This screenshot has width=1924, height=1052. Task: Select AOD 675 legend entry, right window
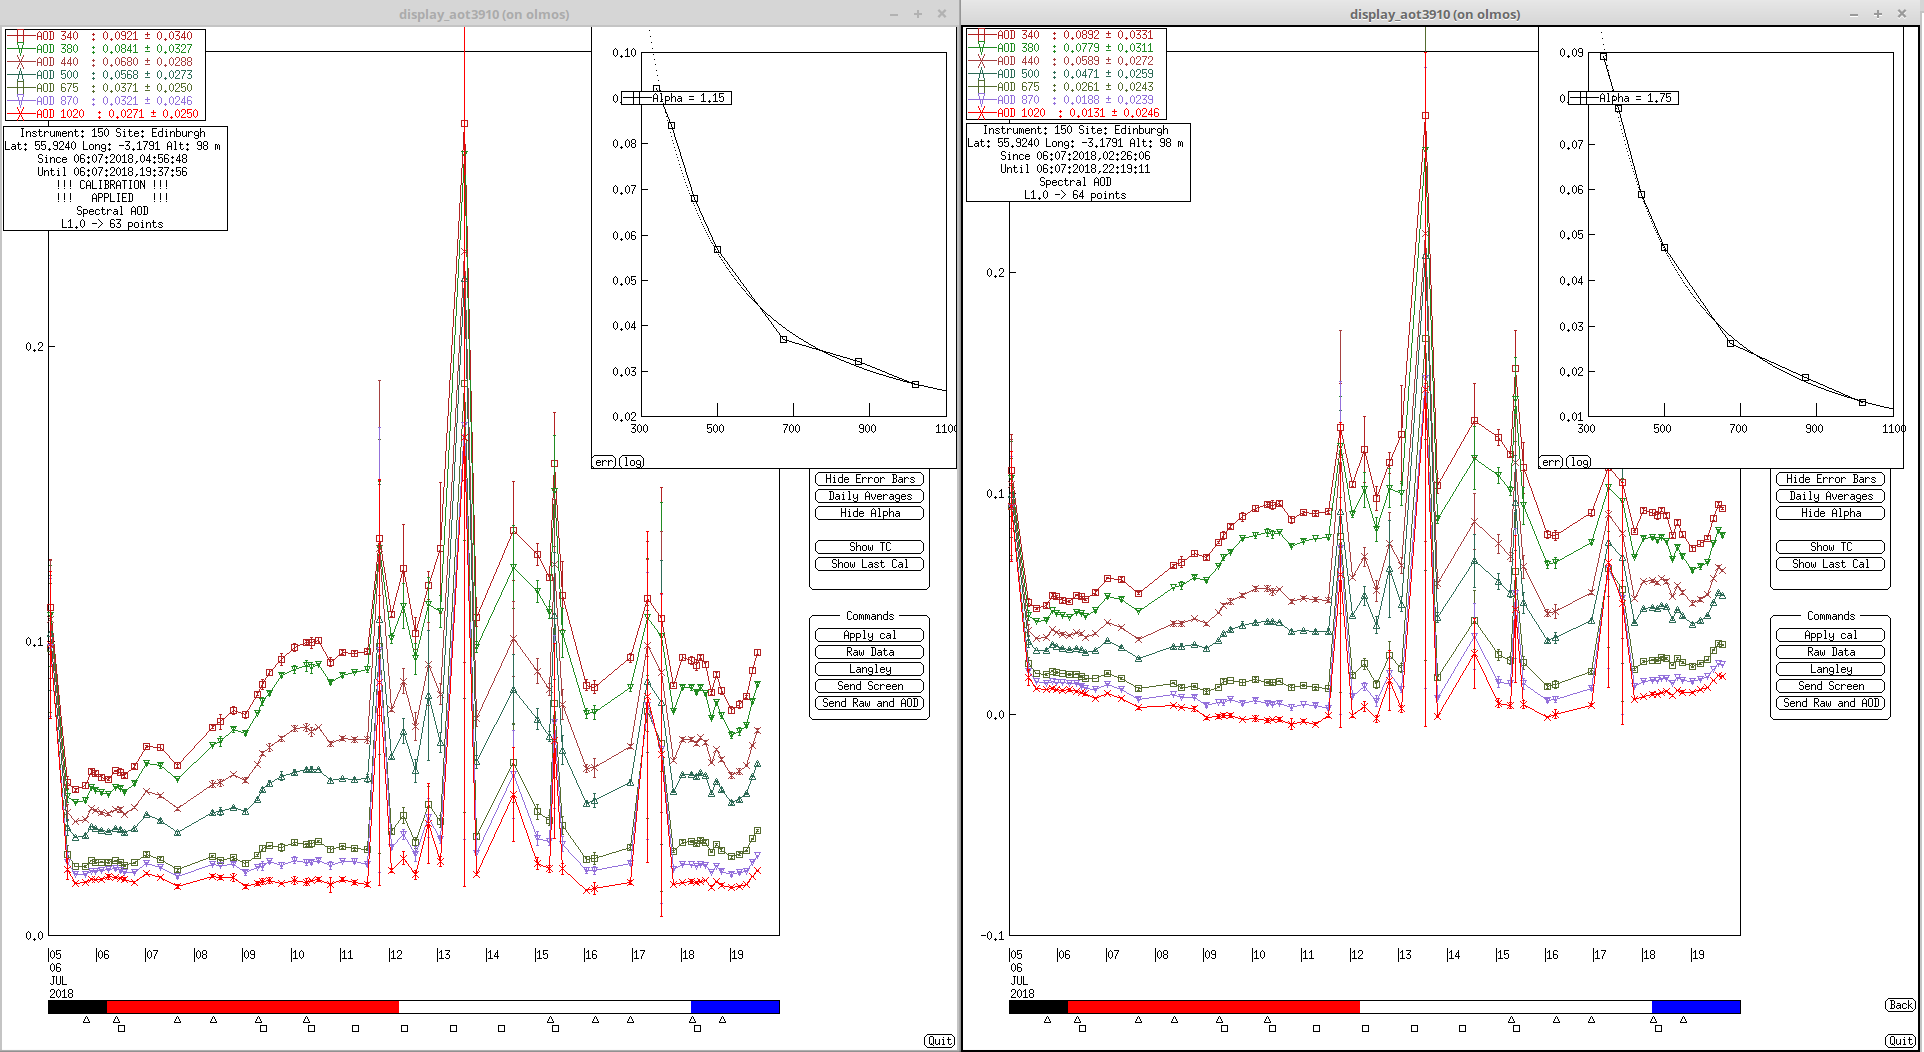1066,87
